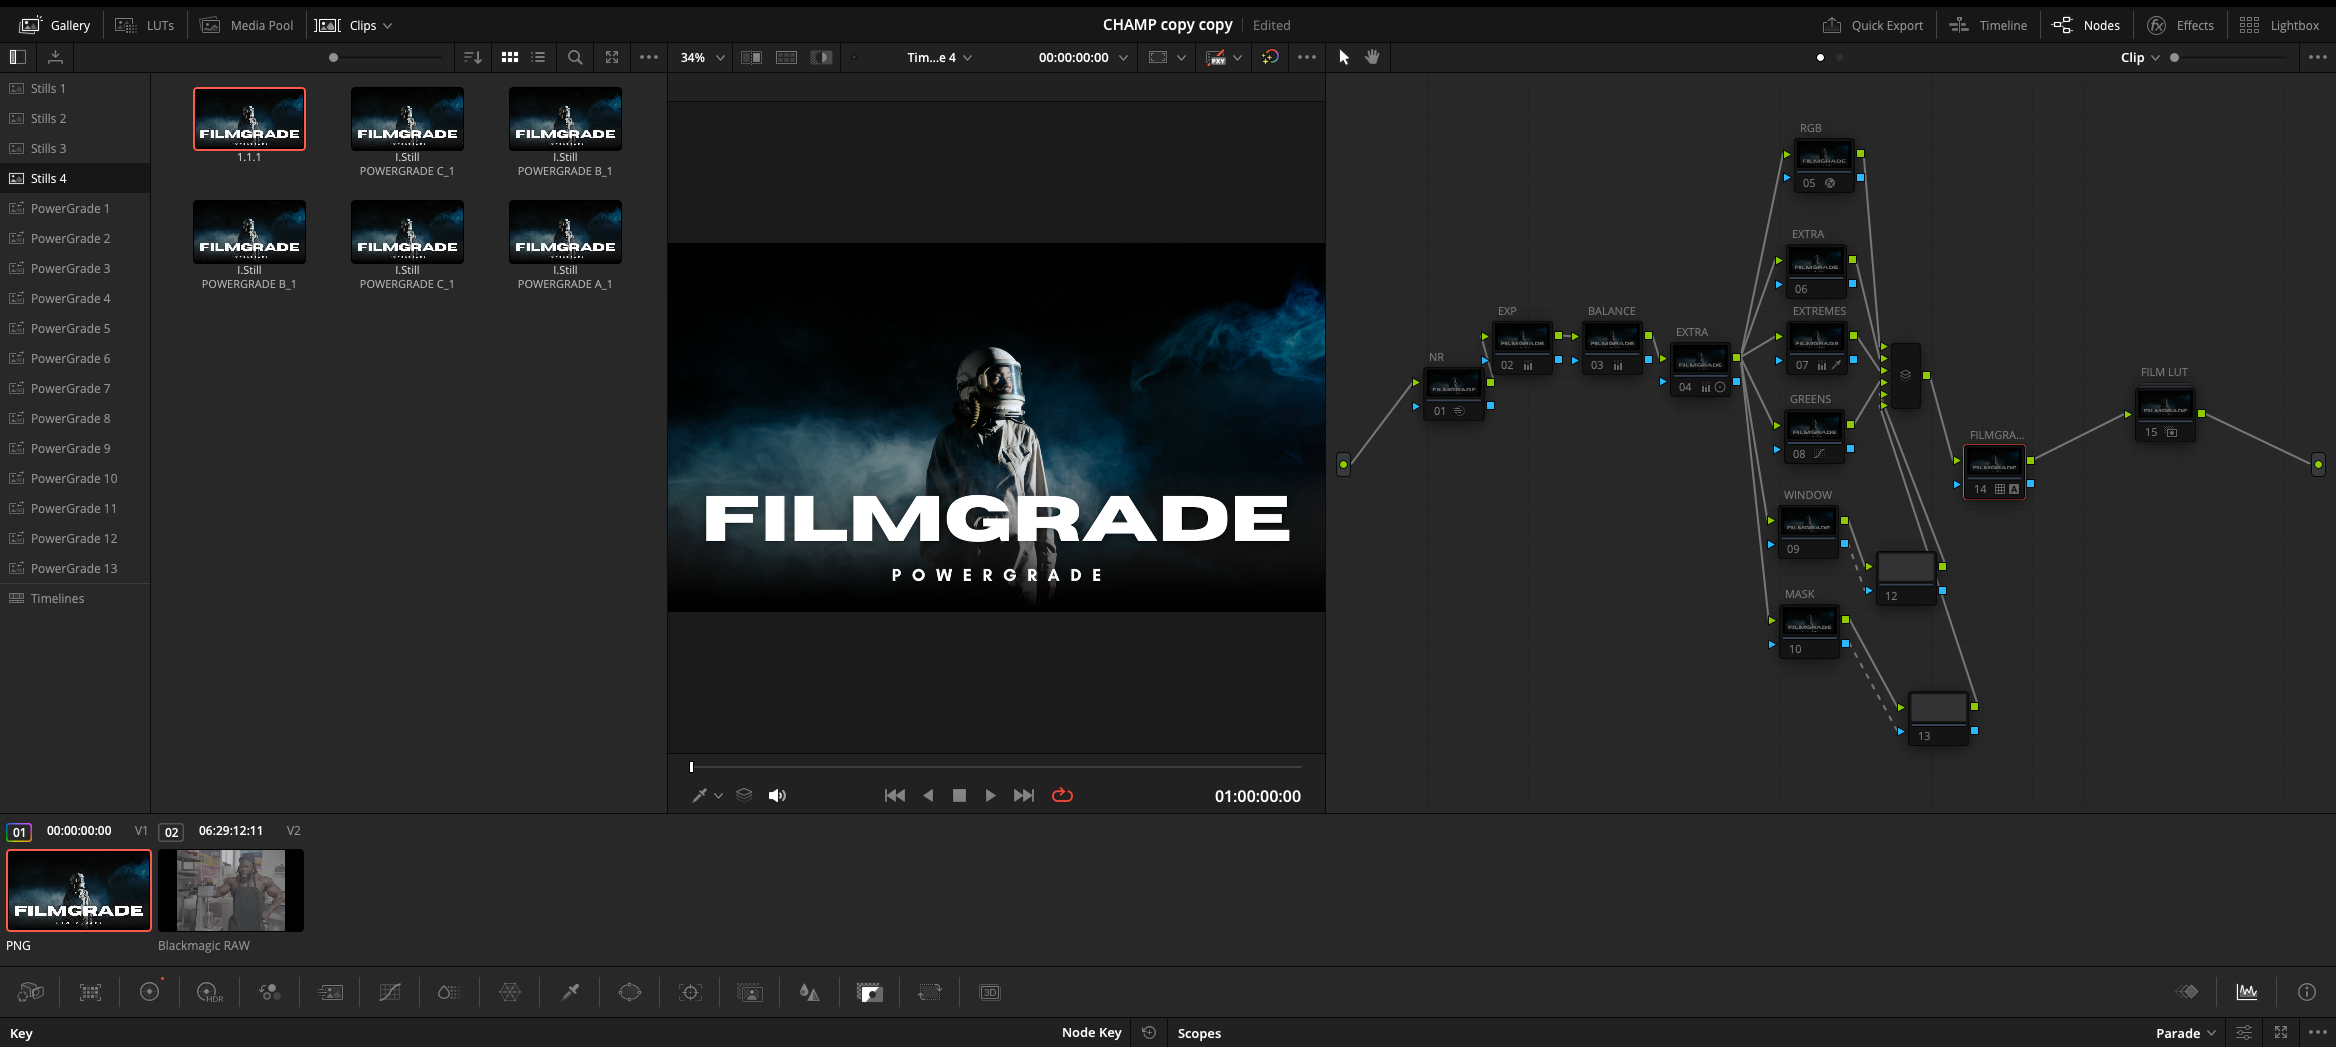Open the 3D stereoscopic palette
2336x1047 pixels.
pos(990,992)
